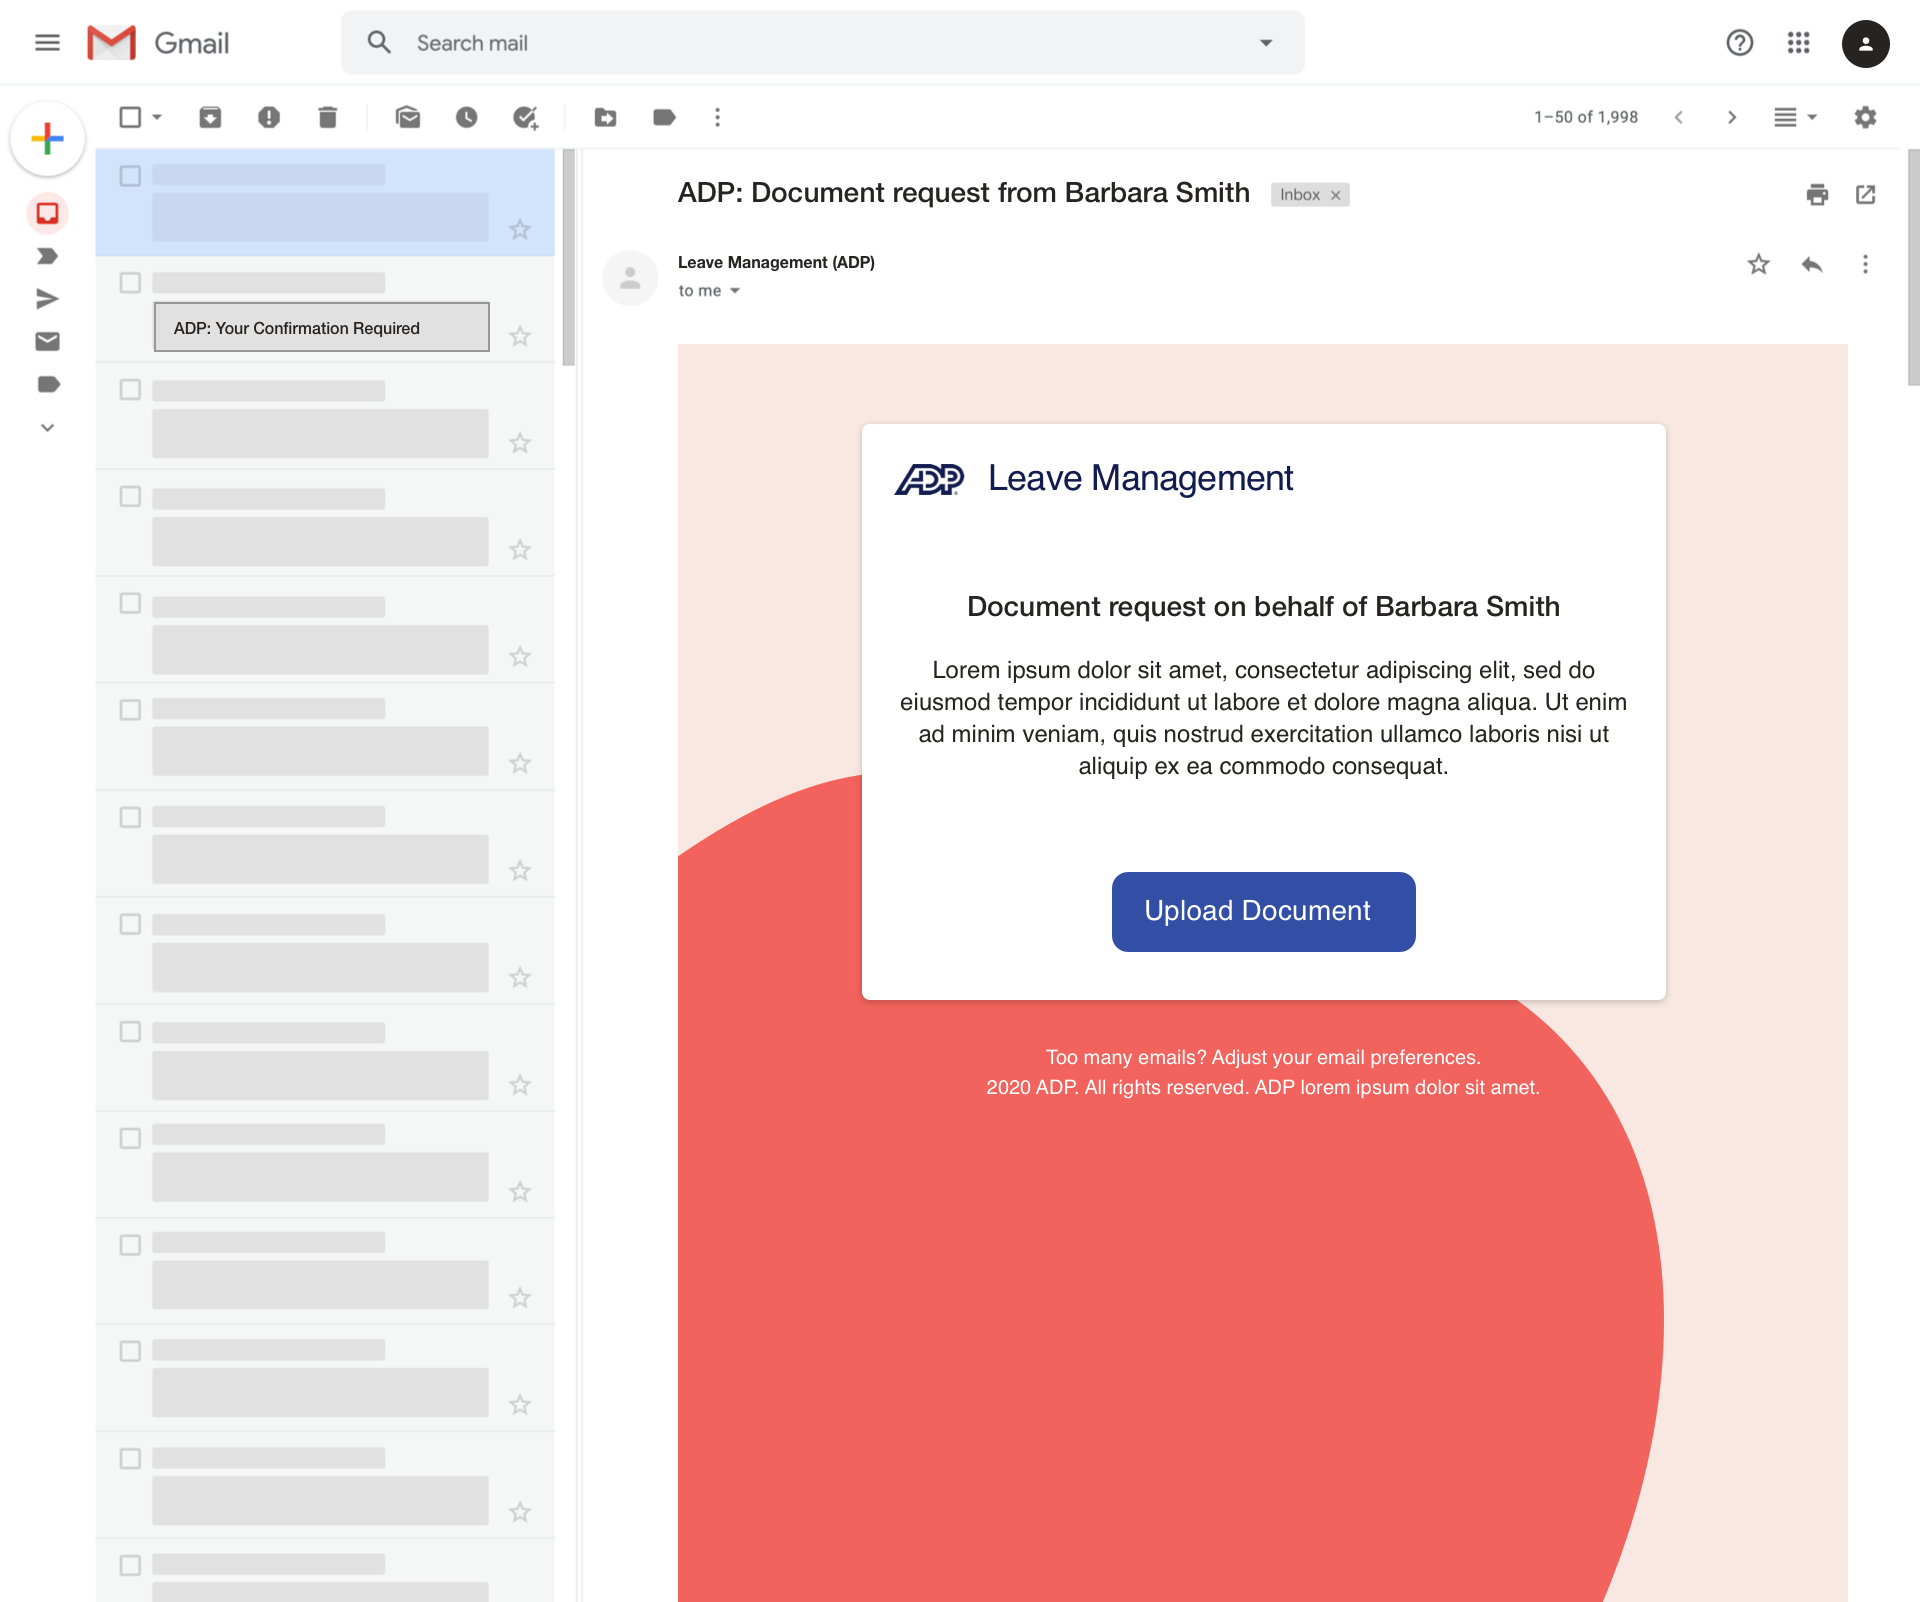Click sender name Leave Management (ADP)
1920x1602 pixels.
click(776, 262)
